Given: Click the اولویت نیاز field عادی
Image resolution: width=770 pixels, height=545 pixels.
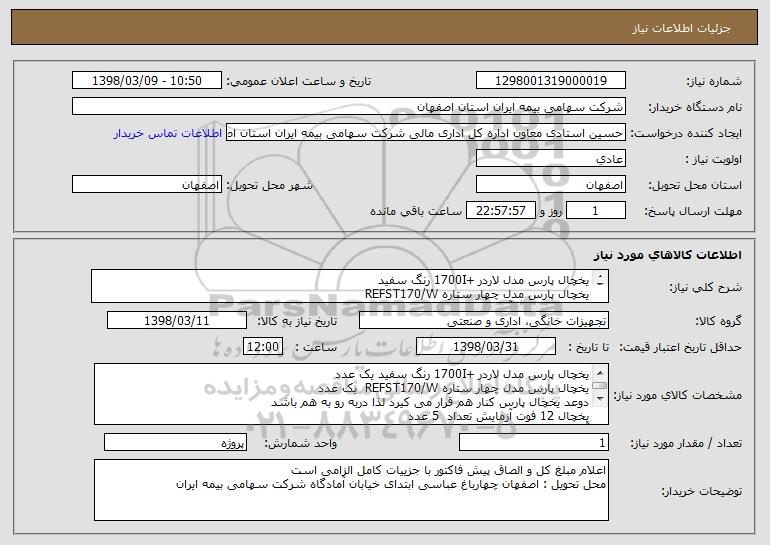Looking at the screenshot, I should (550, 159).
